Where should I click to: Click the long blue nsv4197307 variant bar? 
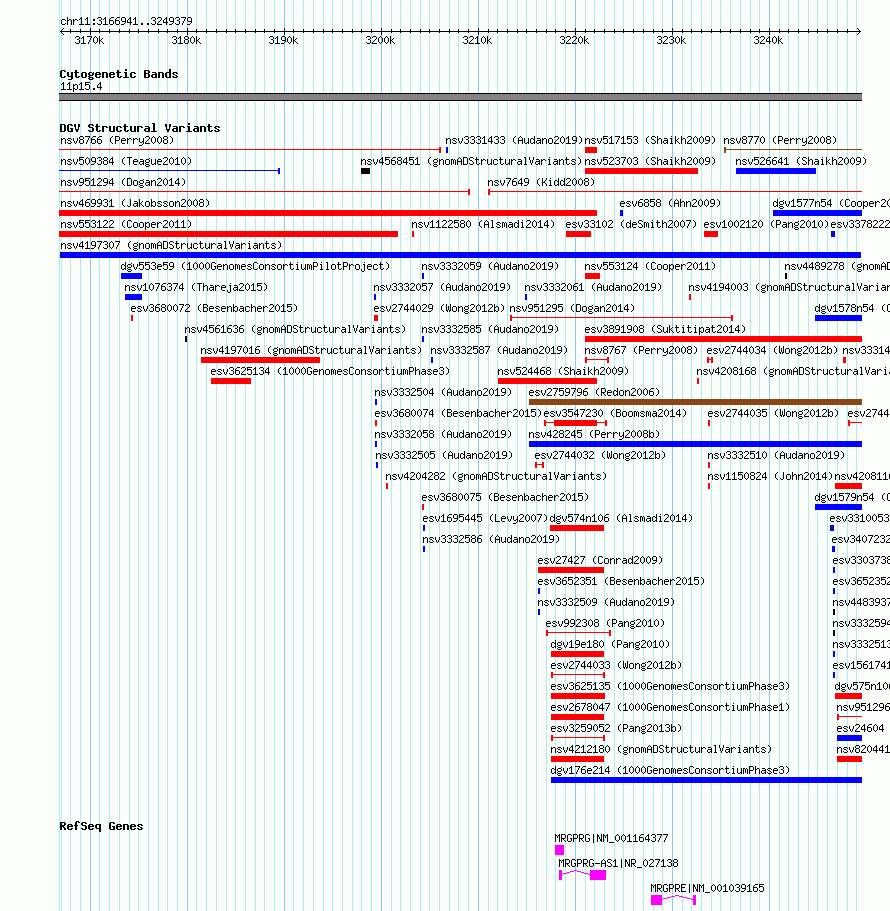point(460,255)
